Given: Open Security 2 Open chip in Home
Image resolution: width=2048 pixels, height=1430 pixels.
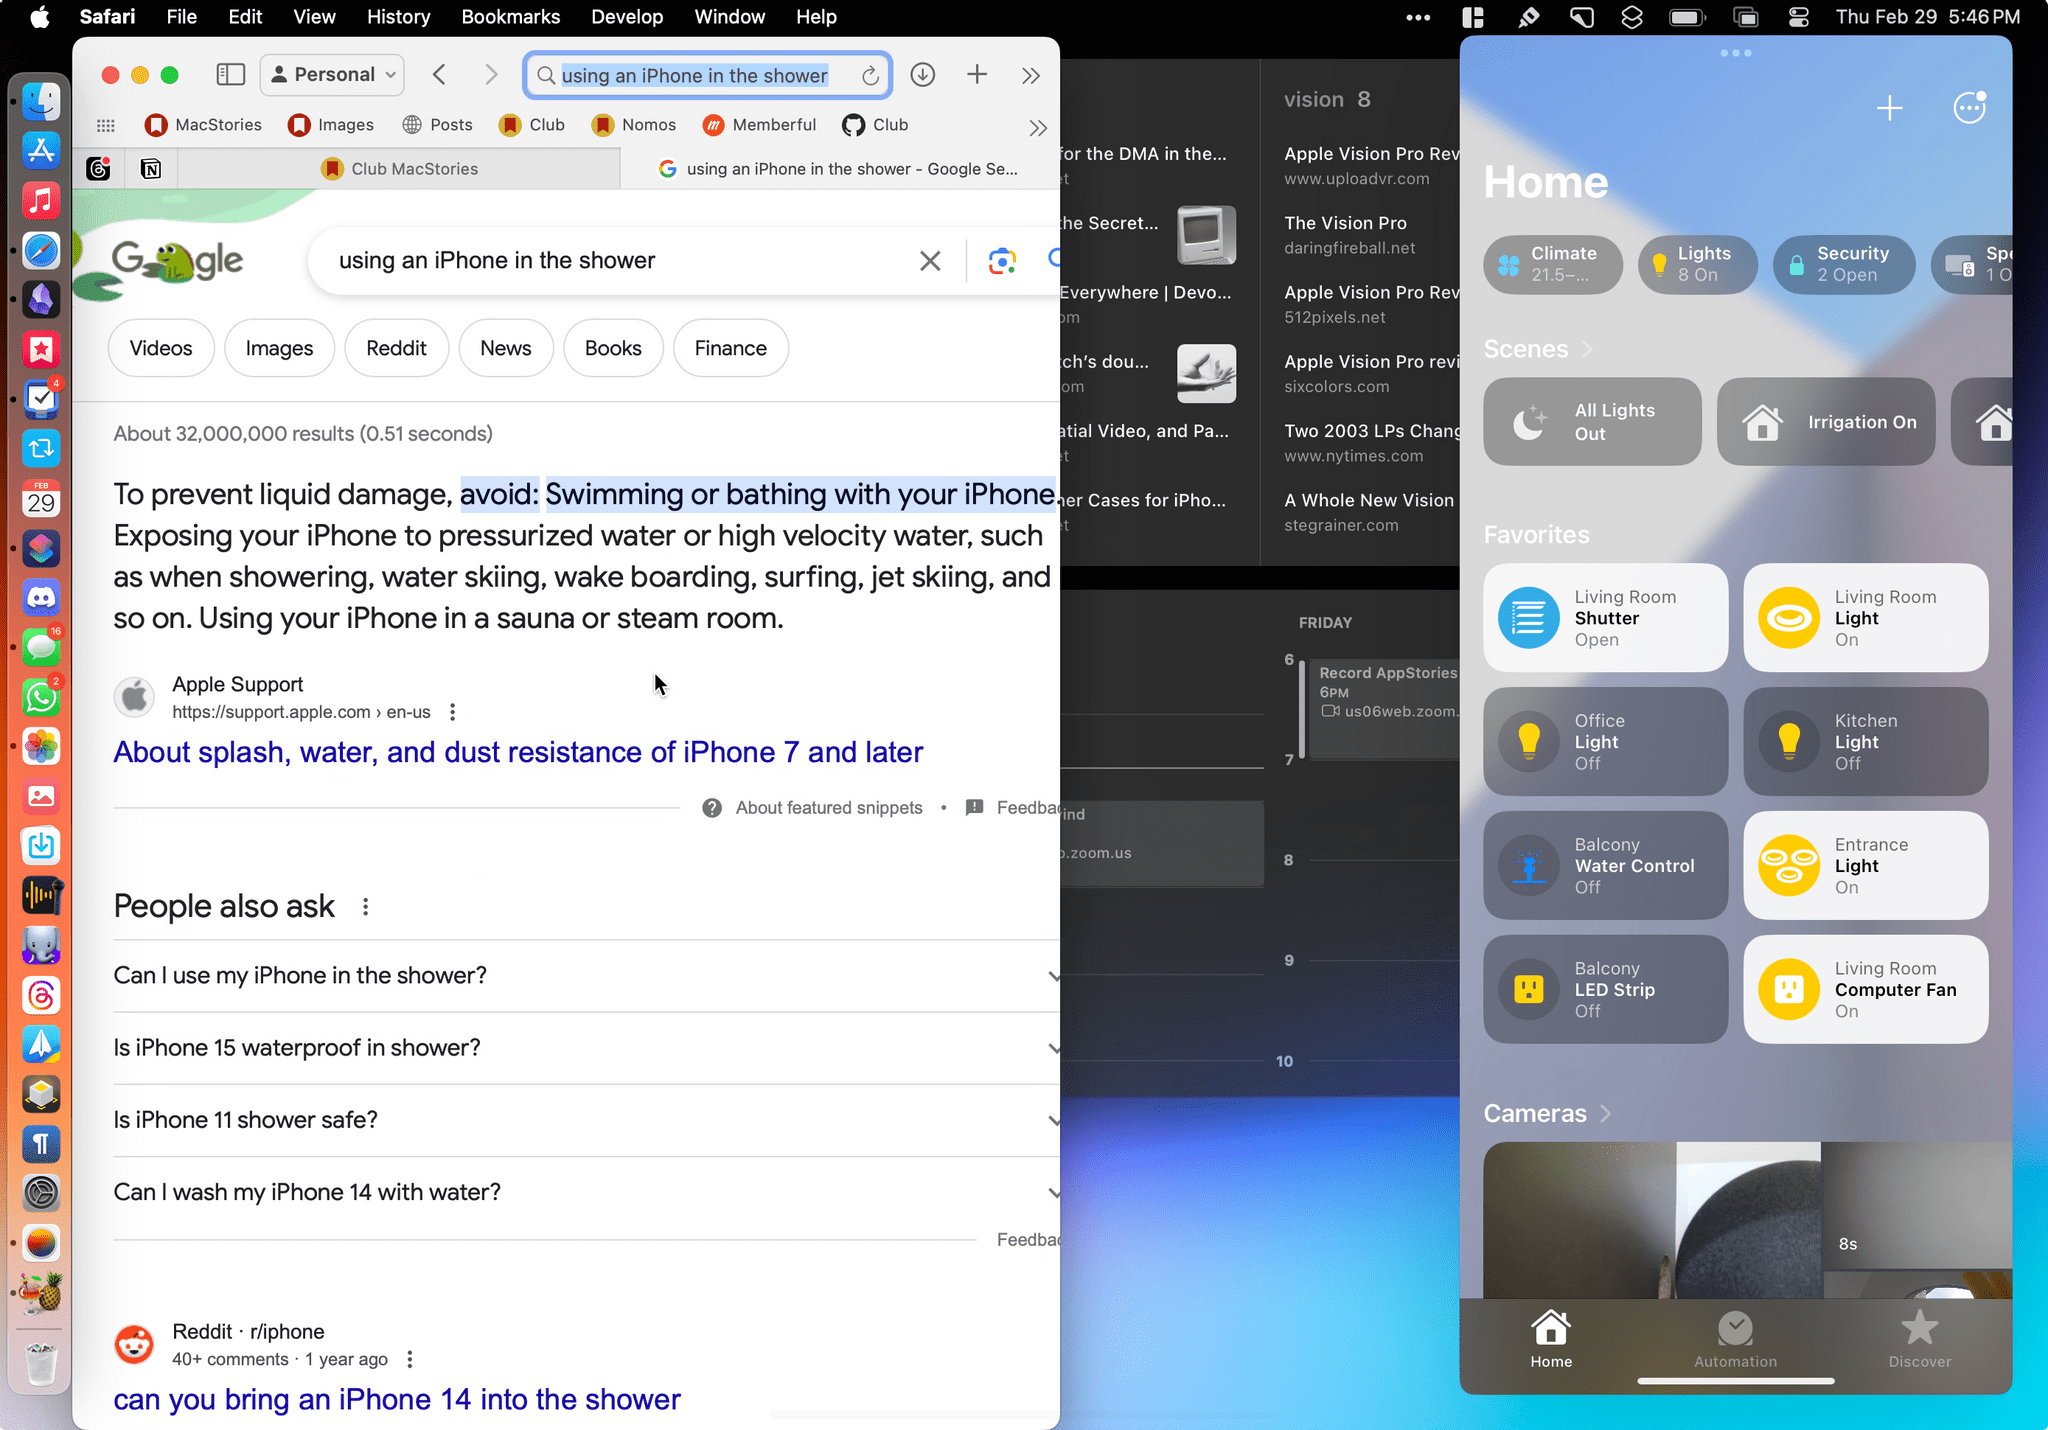Looking at the screenshot, I should (x=1843, y=265).
